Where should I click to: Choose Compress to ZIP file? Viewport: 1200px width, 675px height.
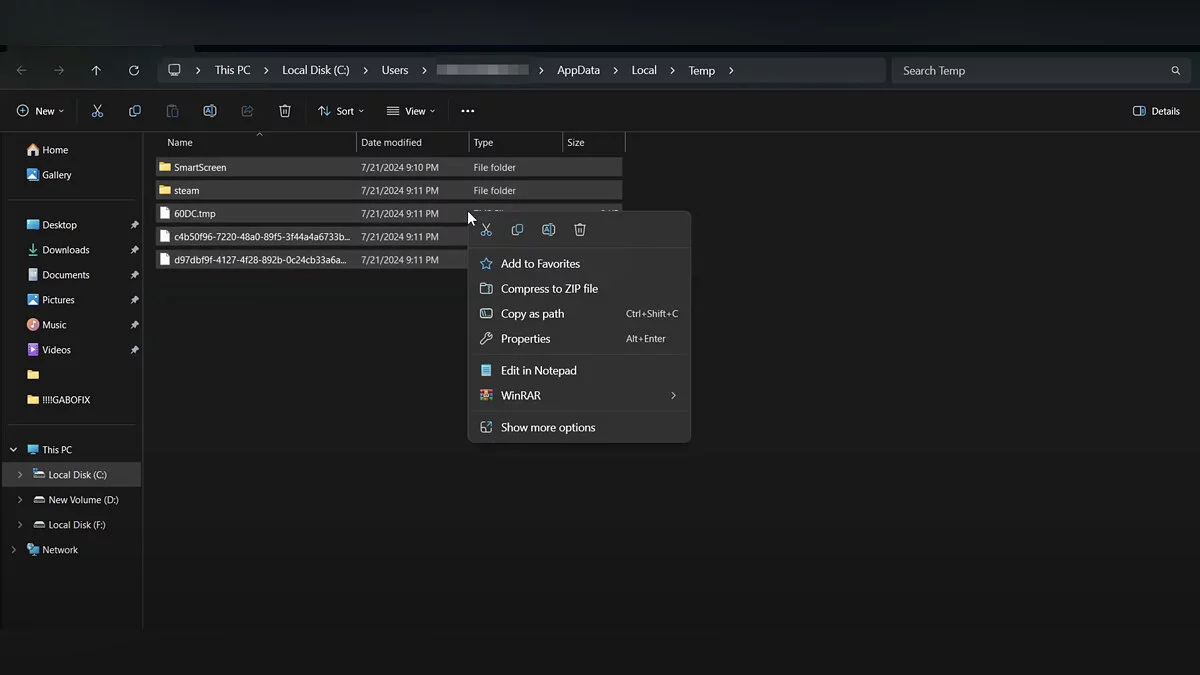[x=549, y=289]
